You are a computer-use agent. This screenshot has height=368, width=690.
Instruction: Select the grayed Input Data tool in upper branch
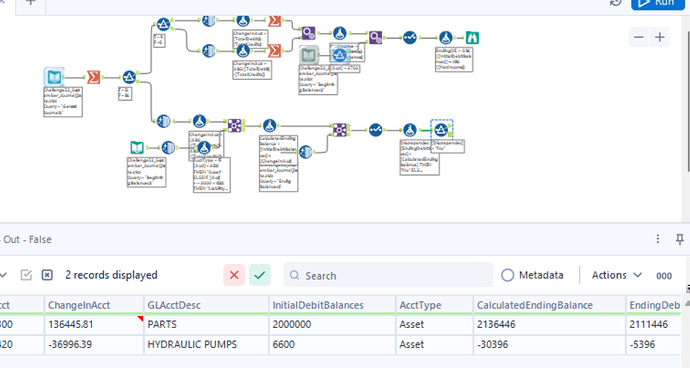pyautogui.click(x=308, y=55)
